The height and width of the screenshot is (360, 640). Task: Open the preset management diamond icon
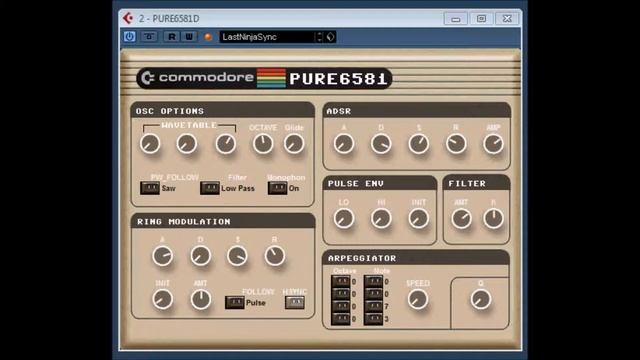330,37
